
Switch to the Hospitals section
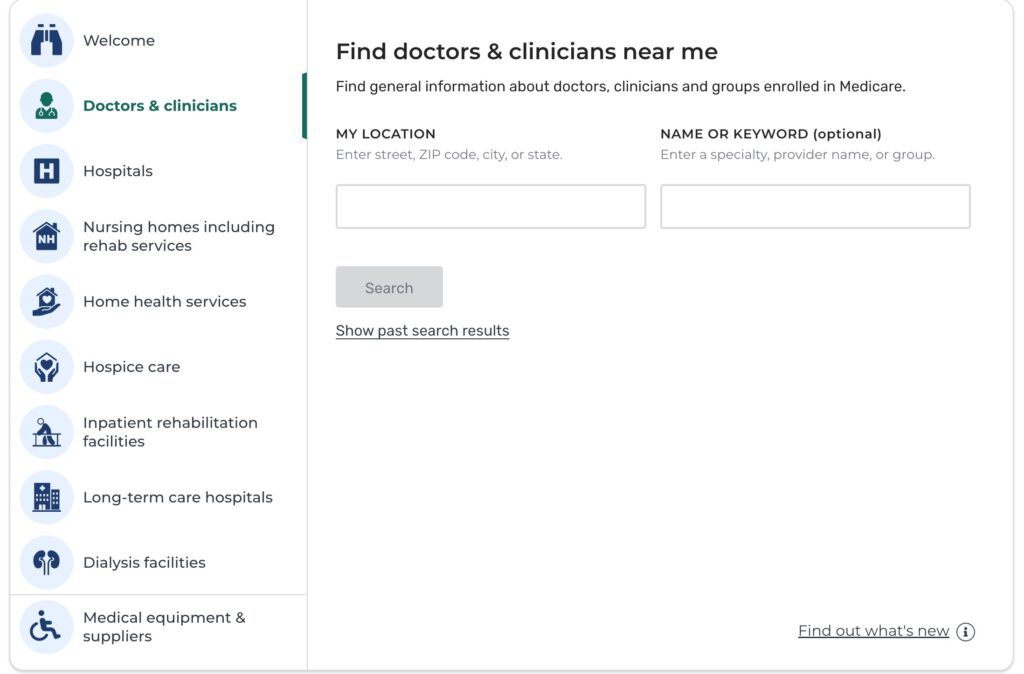118,170
